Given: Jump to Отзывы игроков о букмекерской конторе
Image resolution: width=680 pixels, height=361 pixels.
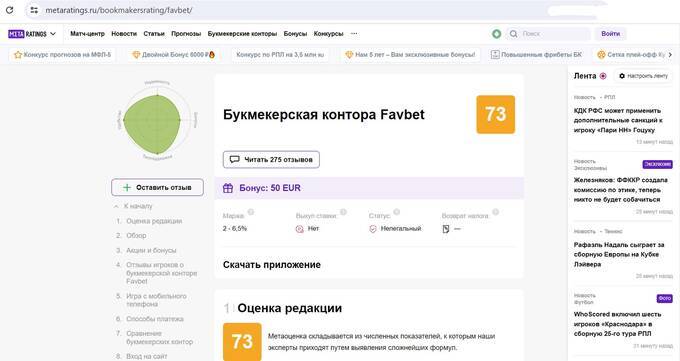Looking at the screenshot, I should 161,273.
